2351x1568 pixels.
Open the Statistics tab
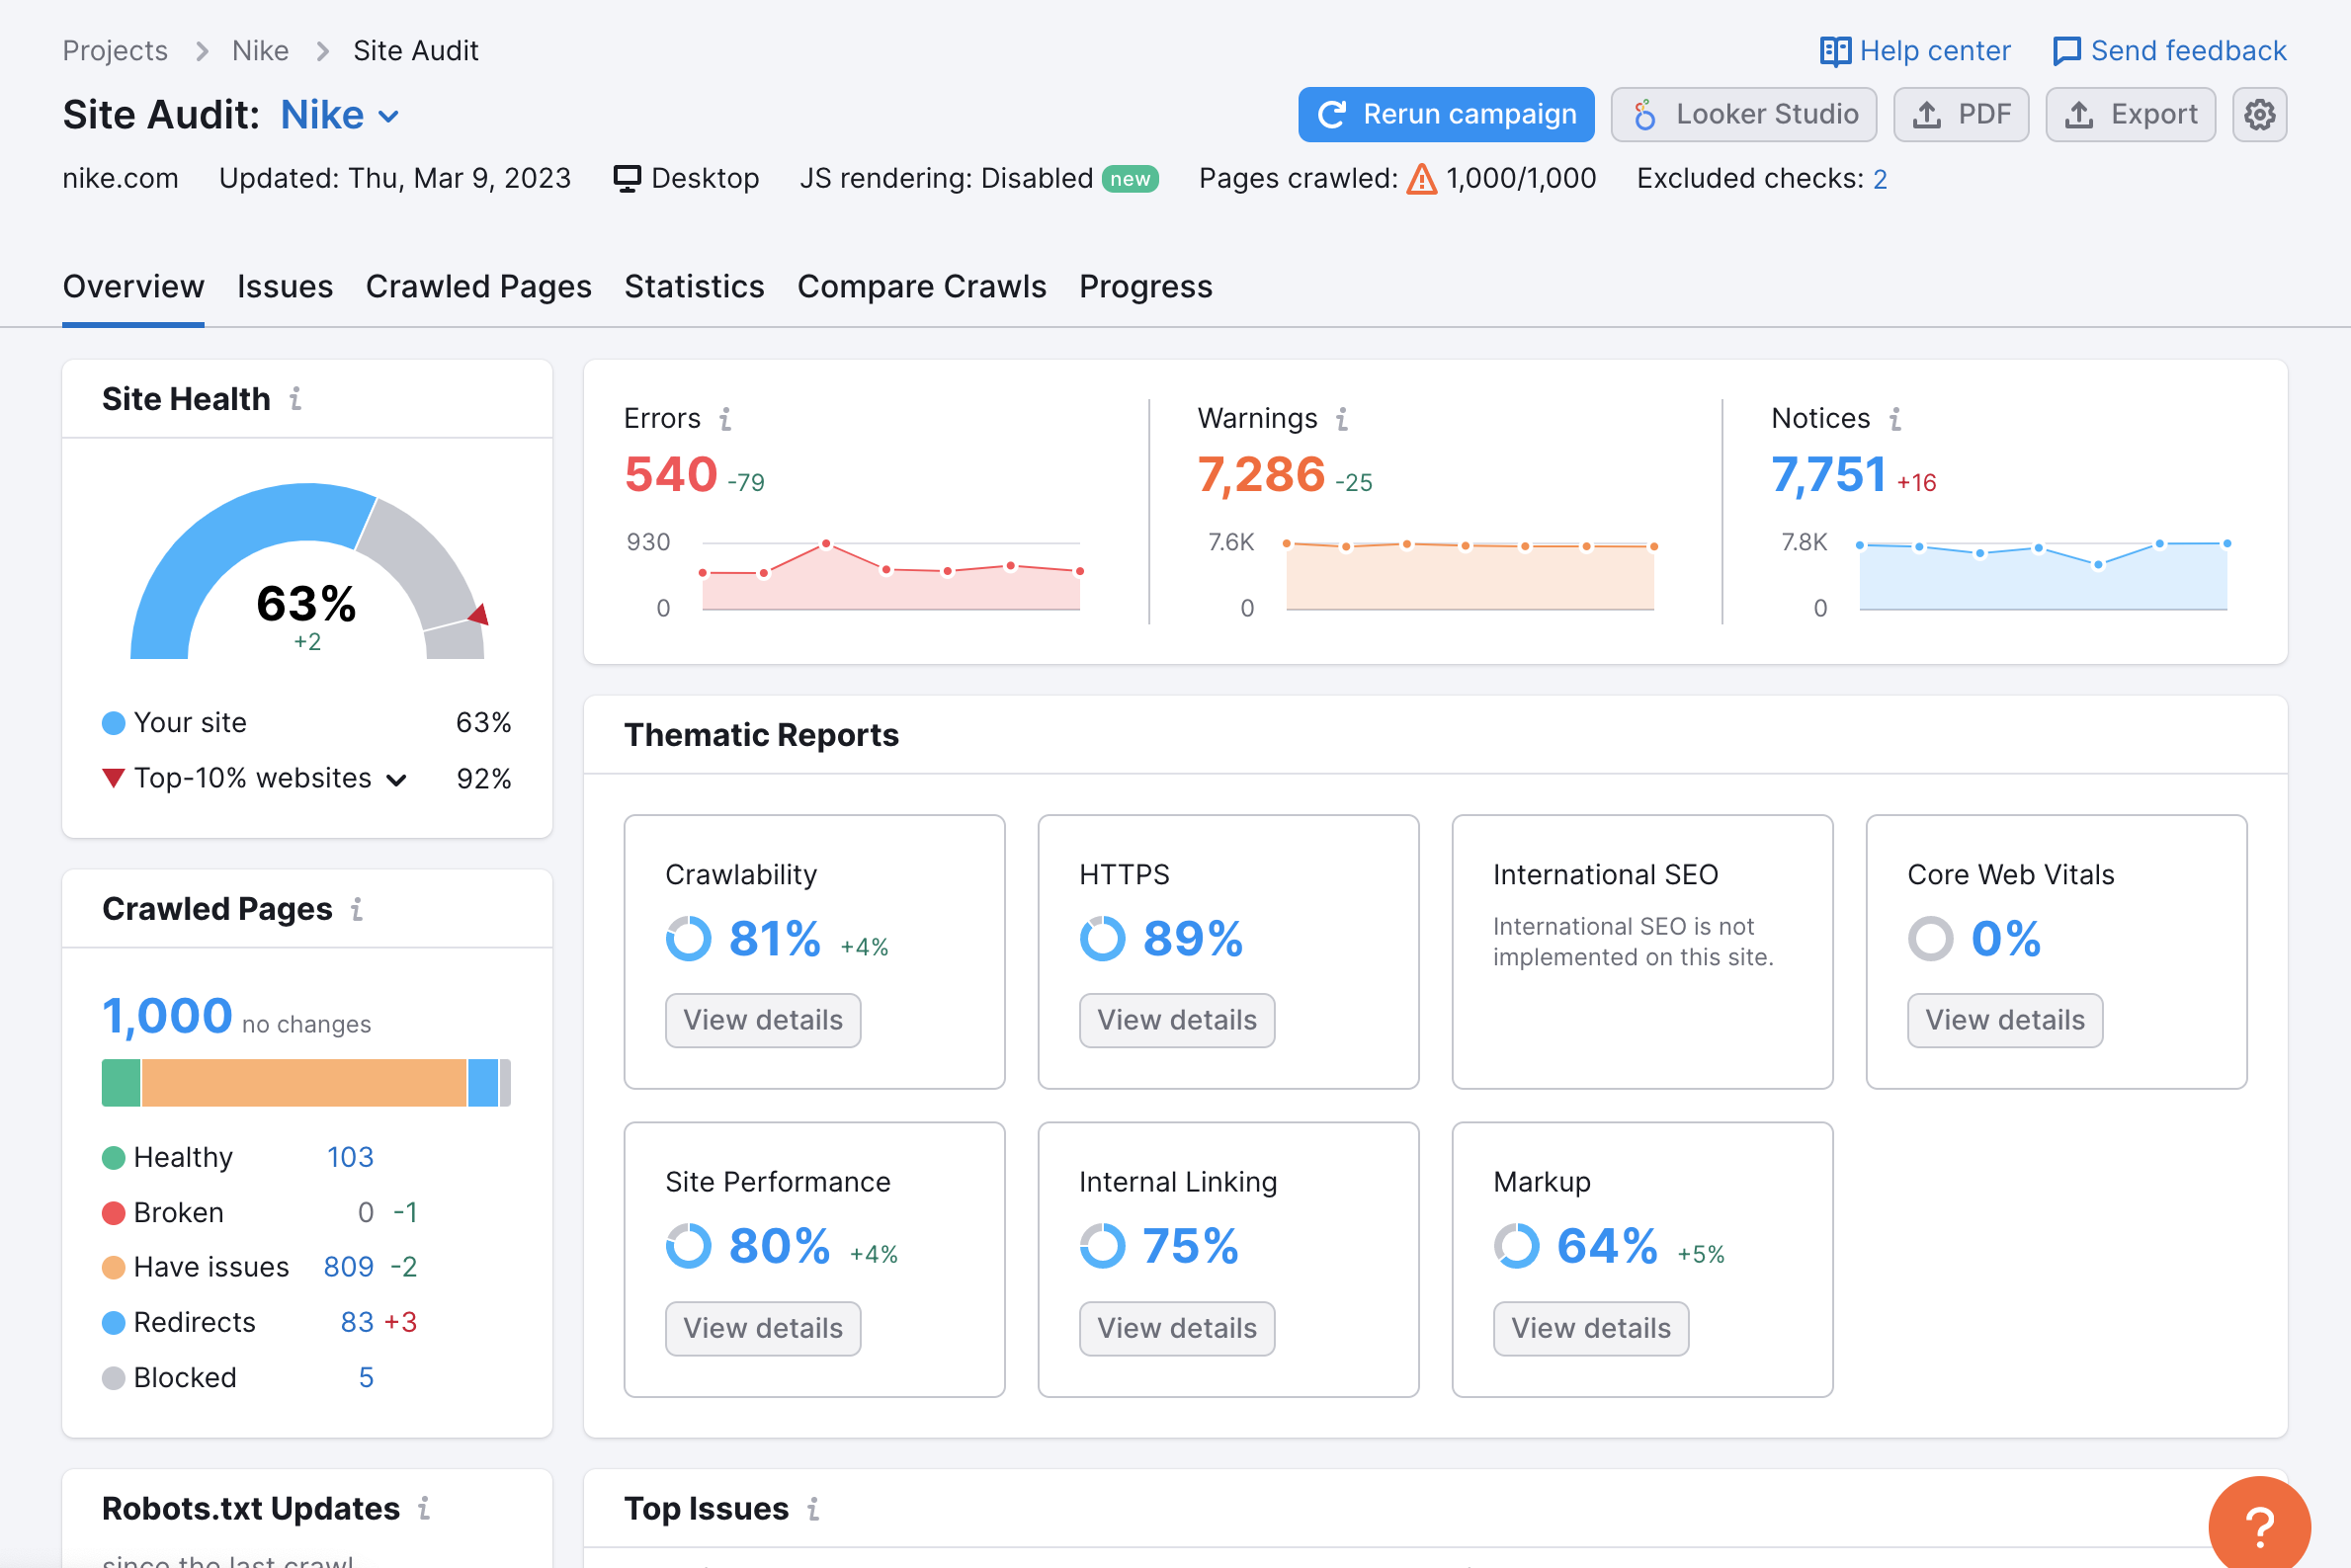click(695, 287)
